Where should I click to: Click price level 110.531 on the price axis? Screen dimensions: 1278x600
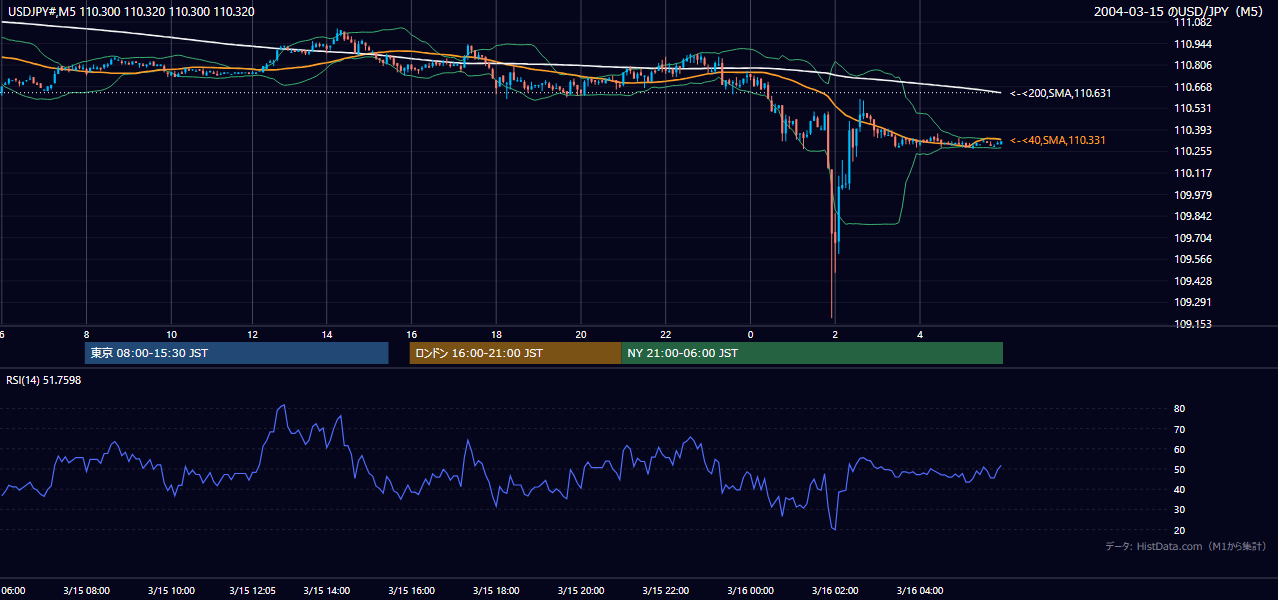point(1194,108)
